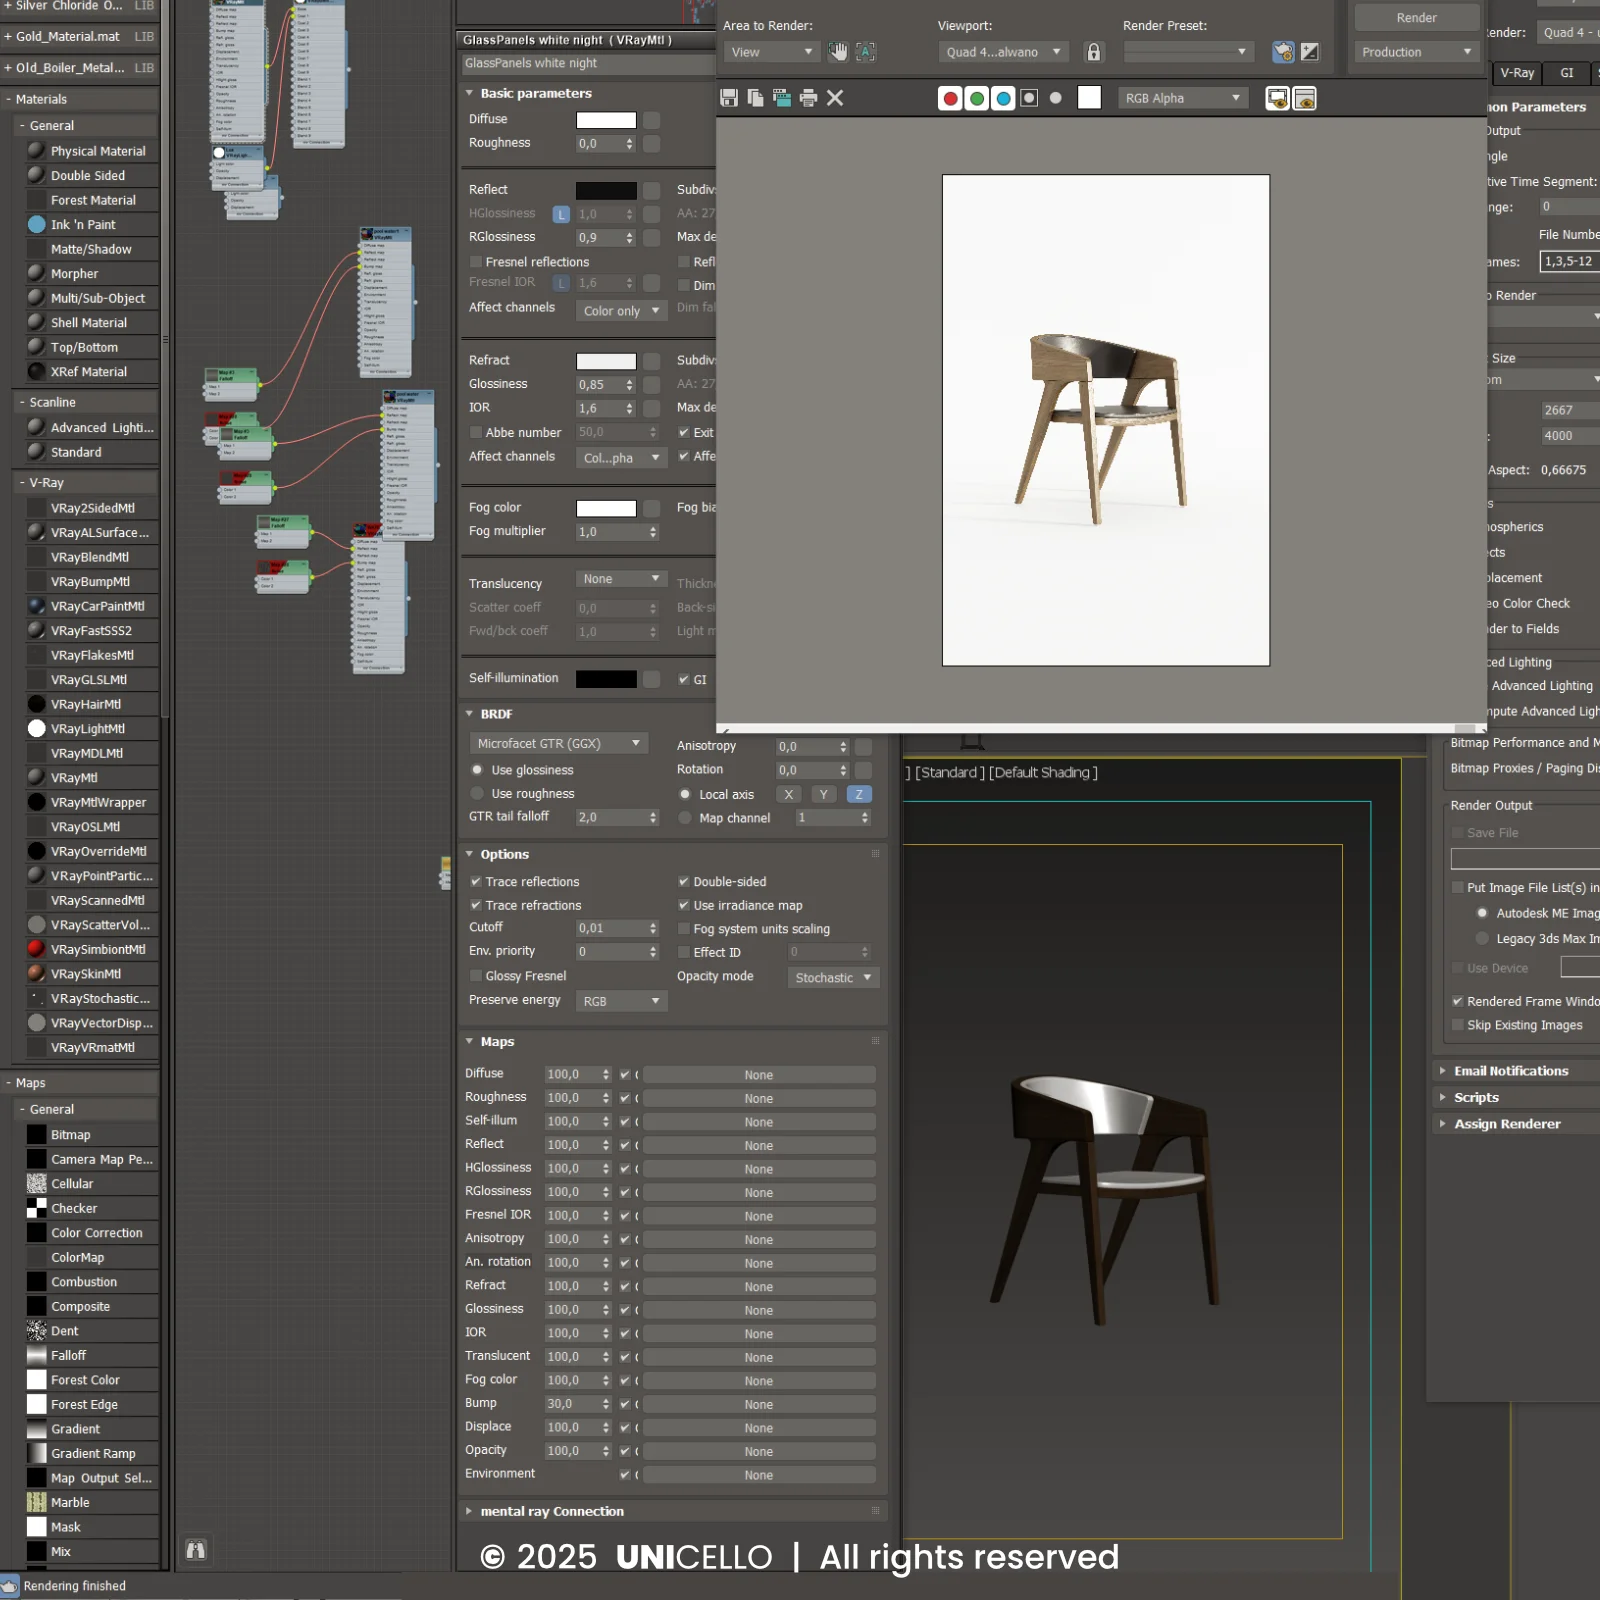1600x1600 pixels.
Task: Click the GlassPanels white night name field
Action: pos(586,63)
